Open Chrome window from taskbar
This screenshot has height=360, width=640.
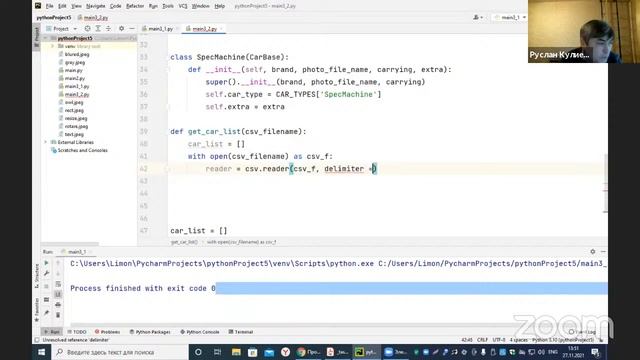(x=309, y=352)
